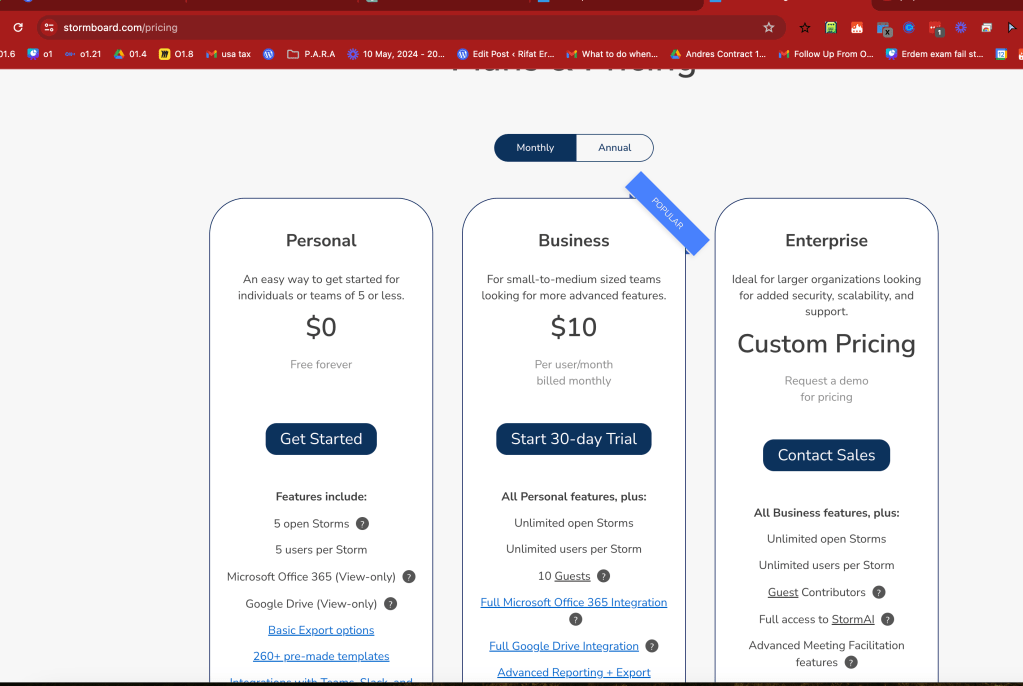Click the POPULAR ribbon on Business card
This screenshot has height=686, width=1023.
click(667, 213)
